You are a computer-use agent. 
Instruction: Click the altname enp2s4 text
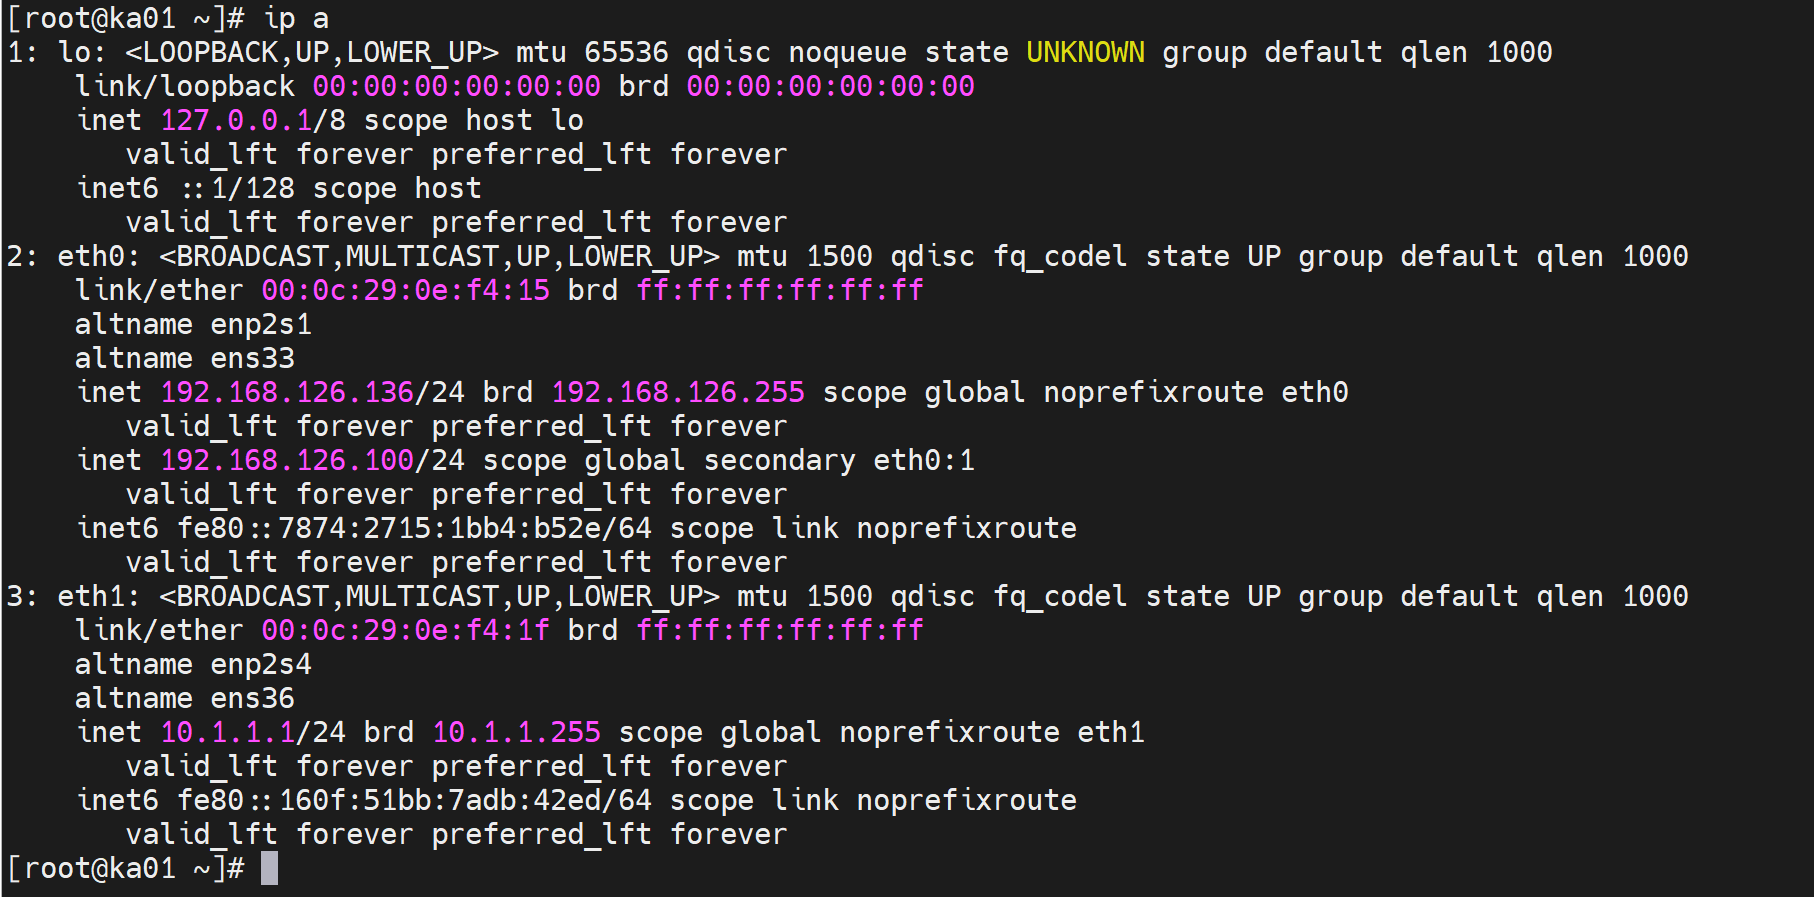193,664
